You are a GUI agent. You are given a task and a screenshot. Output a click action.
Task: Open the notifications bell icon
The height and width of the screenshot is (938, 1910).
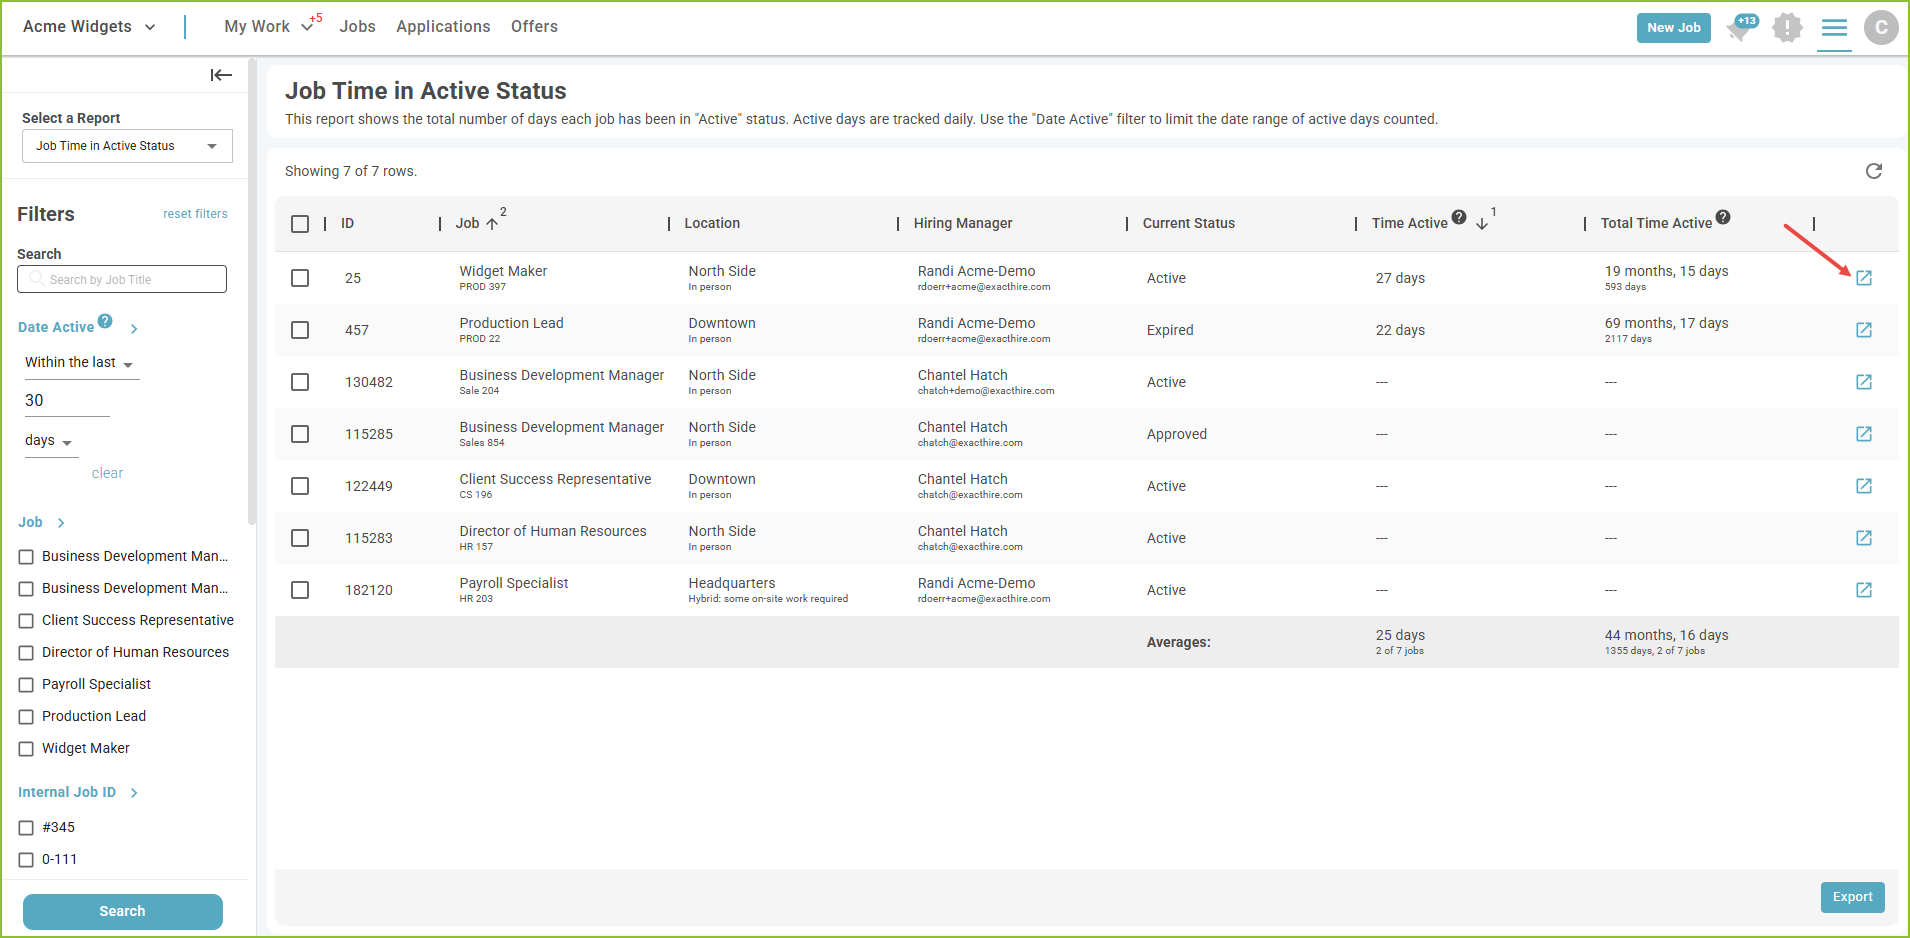(1740, 28)
